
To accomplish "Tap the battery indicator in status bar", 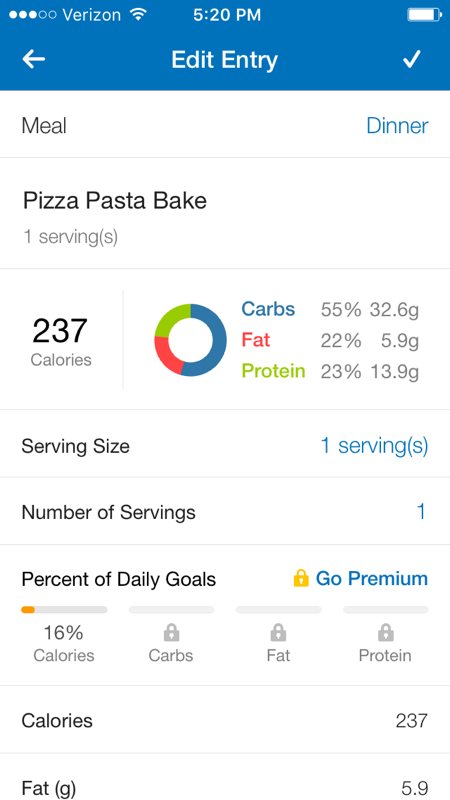I will pos(424,15).
